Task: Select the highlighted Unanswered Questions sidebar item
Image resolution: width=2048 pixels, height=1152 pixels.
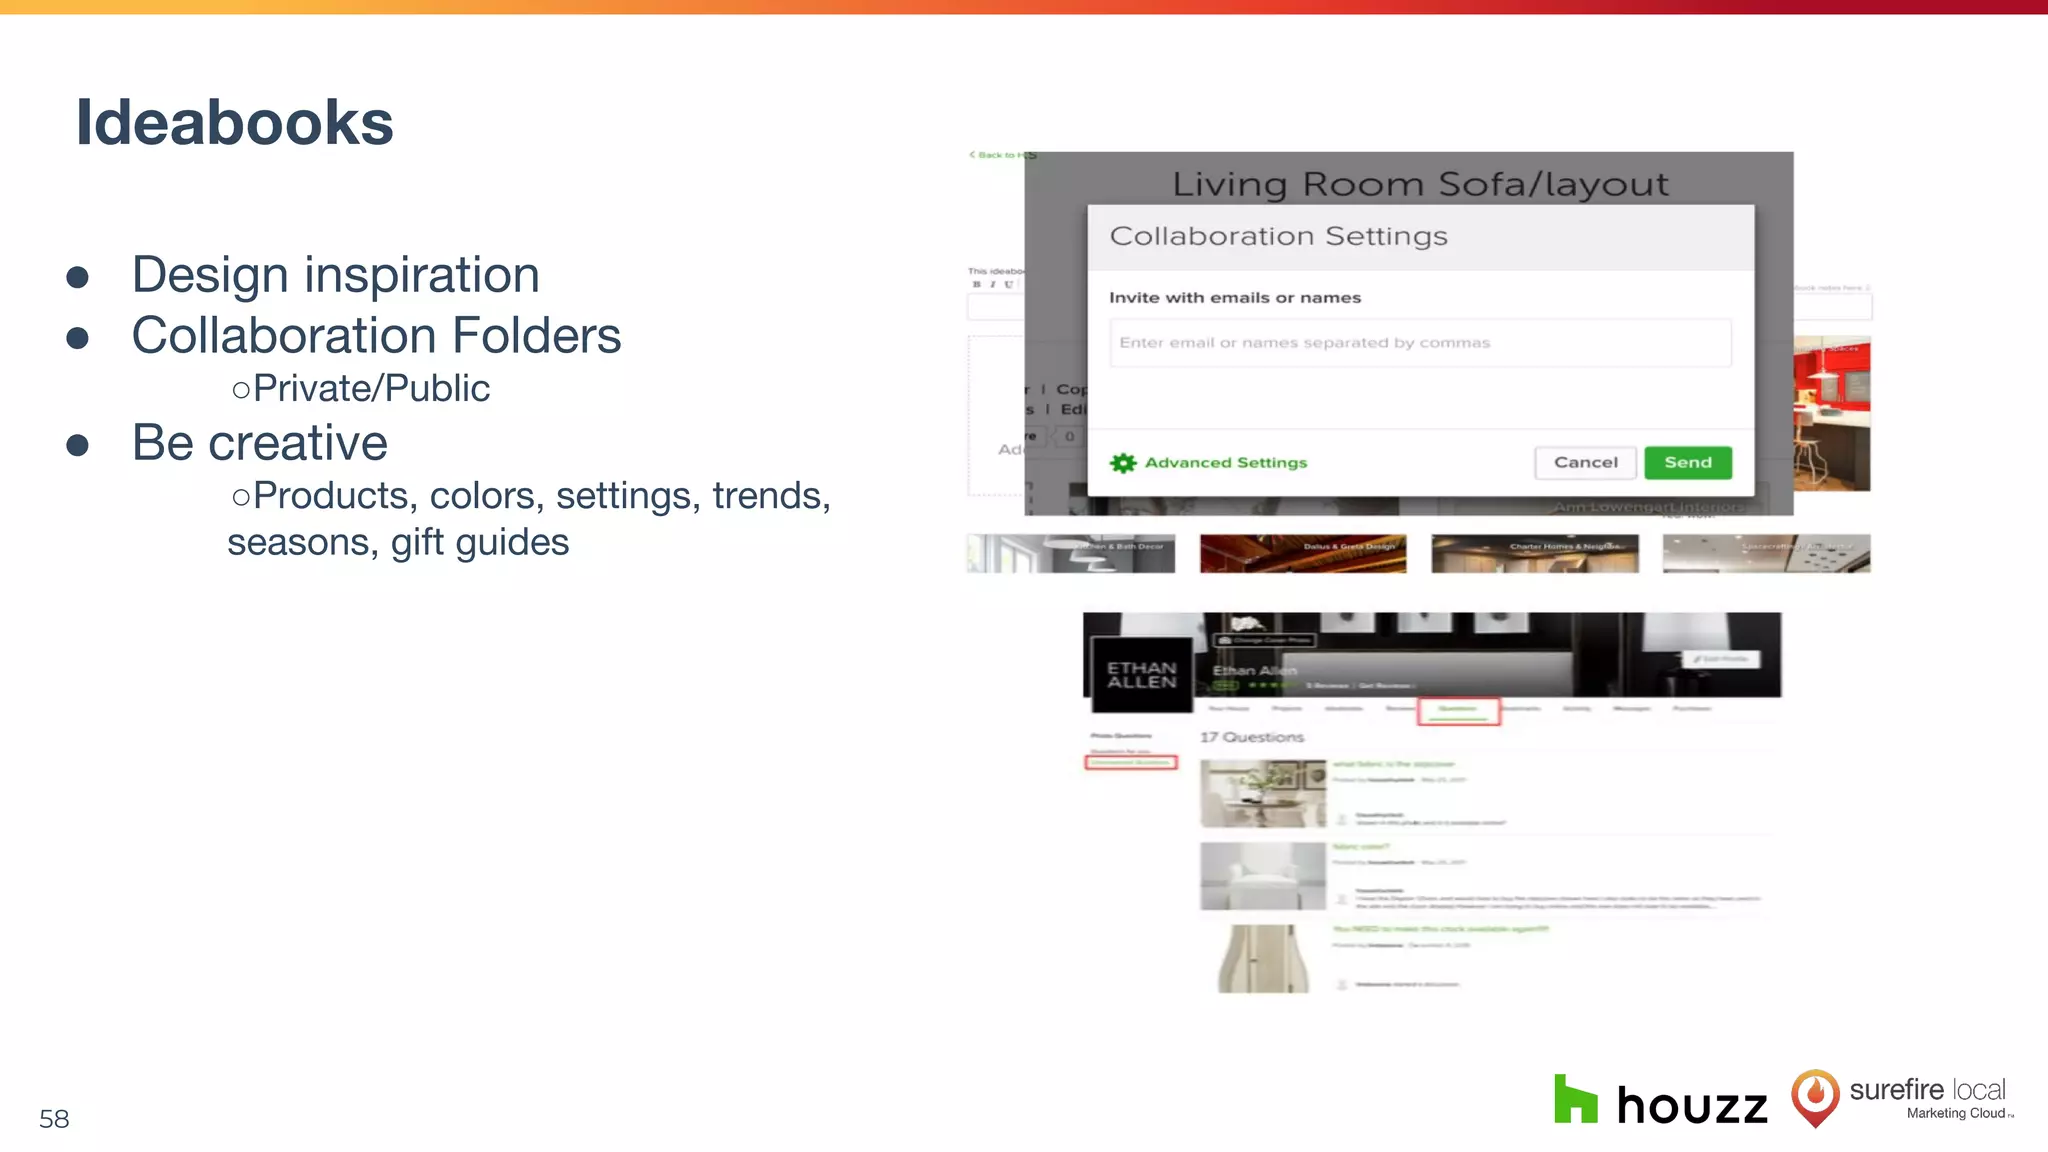Action: click(1131, 763)
